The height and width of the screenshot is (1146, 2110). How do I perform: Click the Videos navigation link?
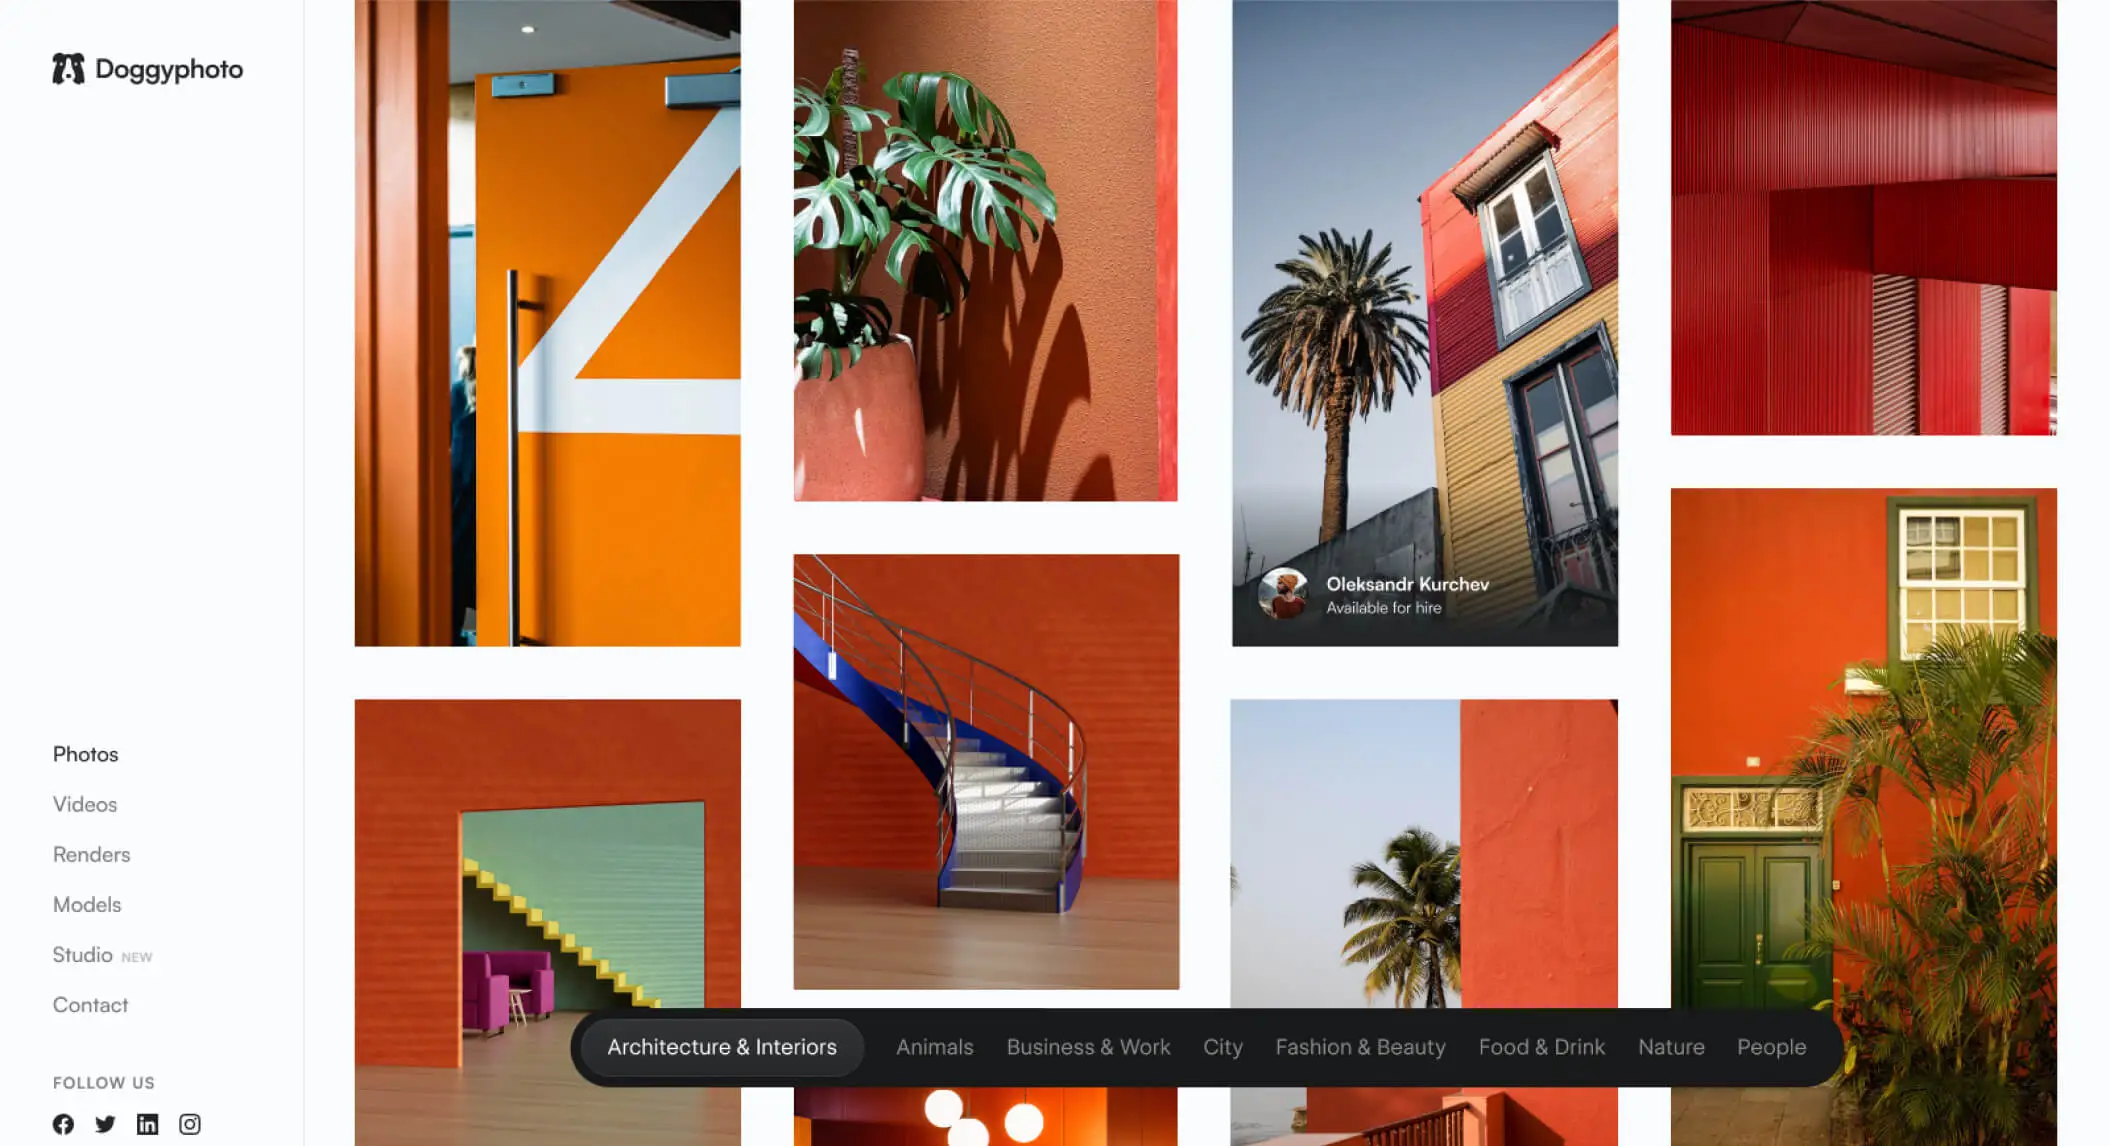pos(85,803)
